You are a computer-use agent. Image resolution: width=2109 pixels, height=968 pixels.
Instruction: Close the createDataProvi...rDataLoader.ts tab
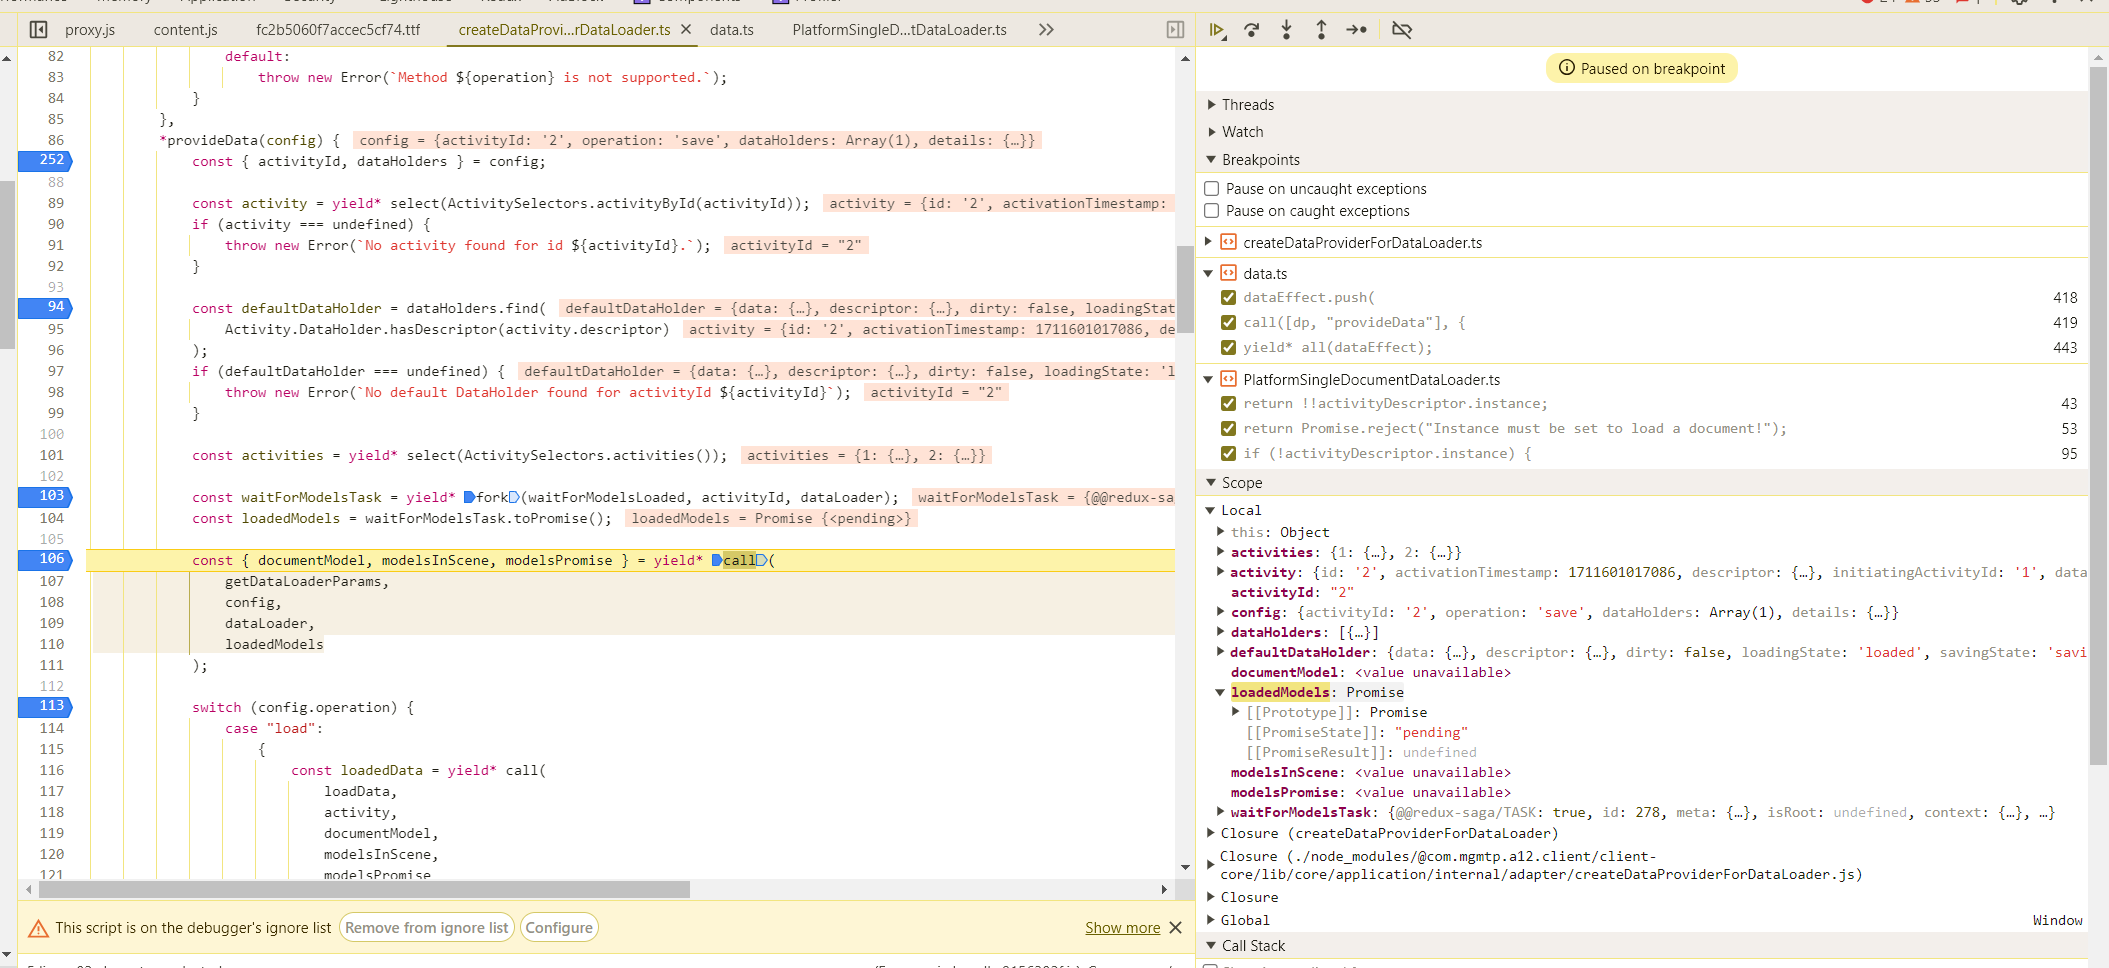(686, 30)
